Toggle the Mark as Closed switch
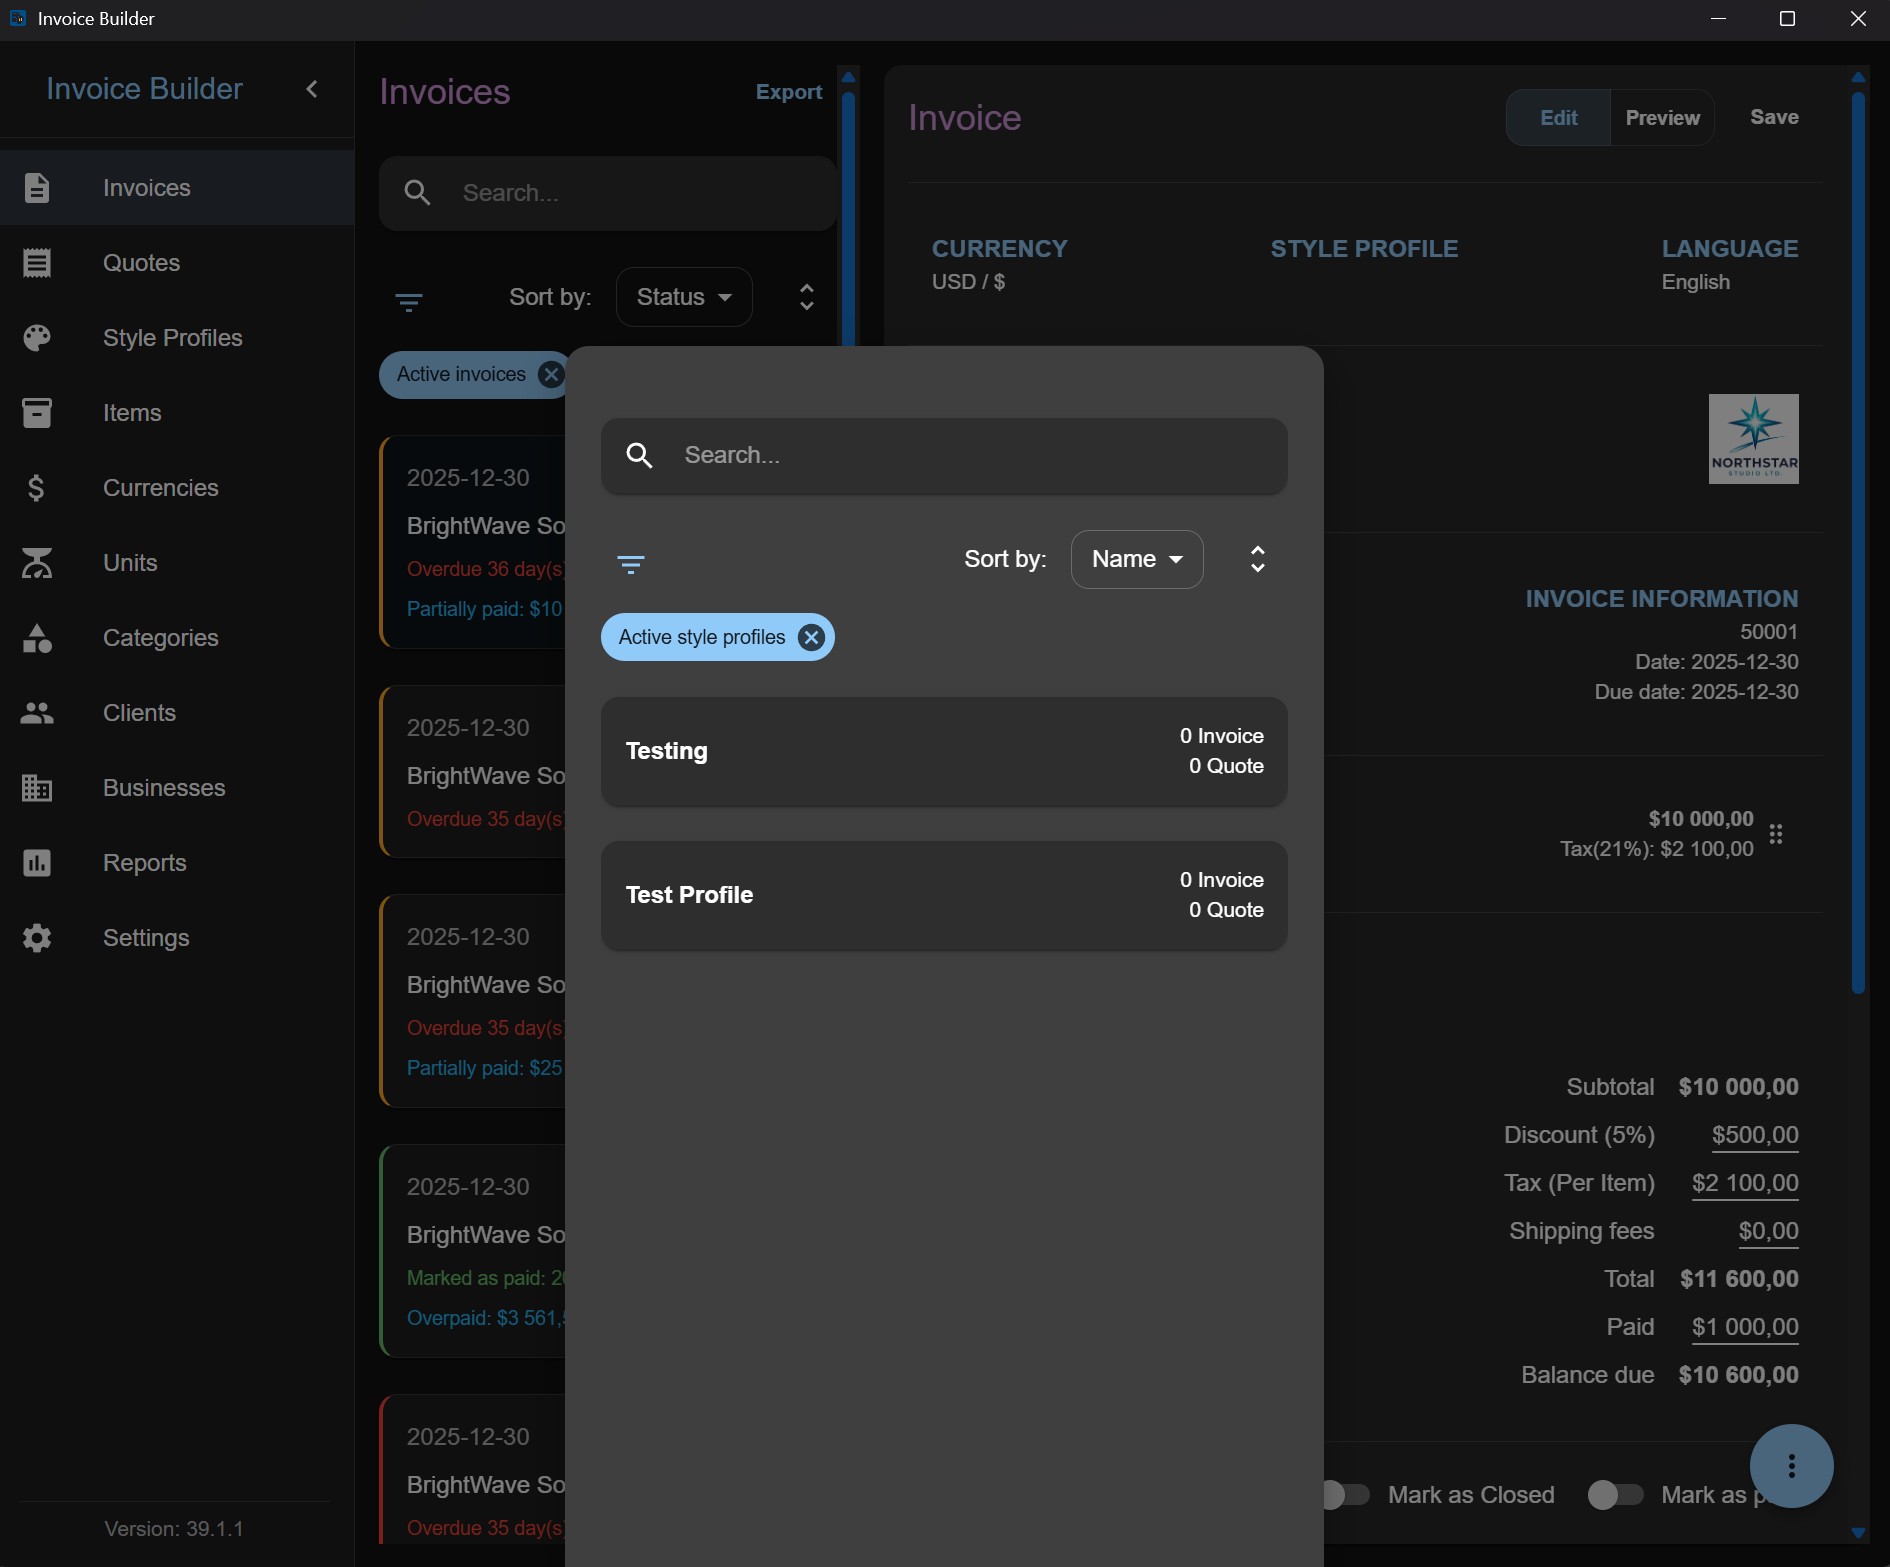This screenshot has width=1890, height=1567. point(1344,1495)
